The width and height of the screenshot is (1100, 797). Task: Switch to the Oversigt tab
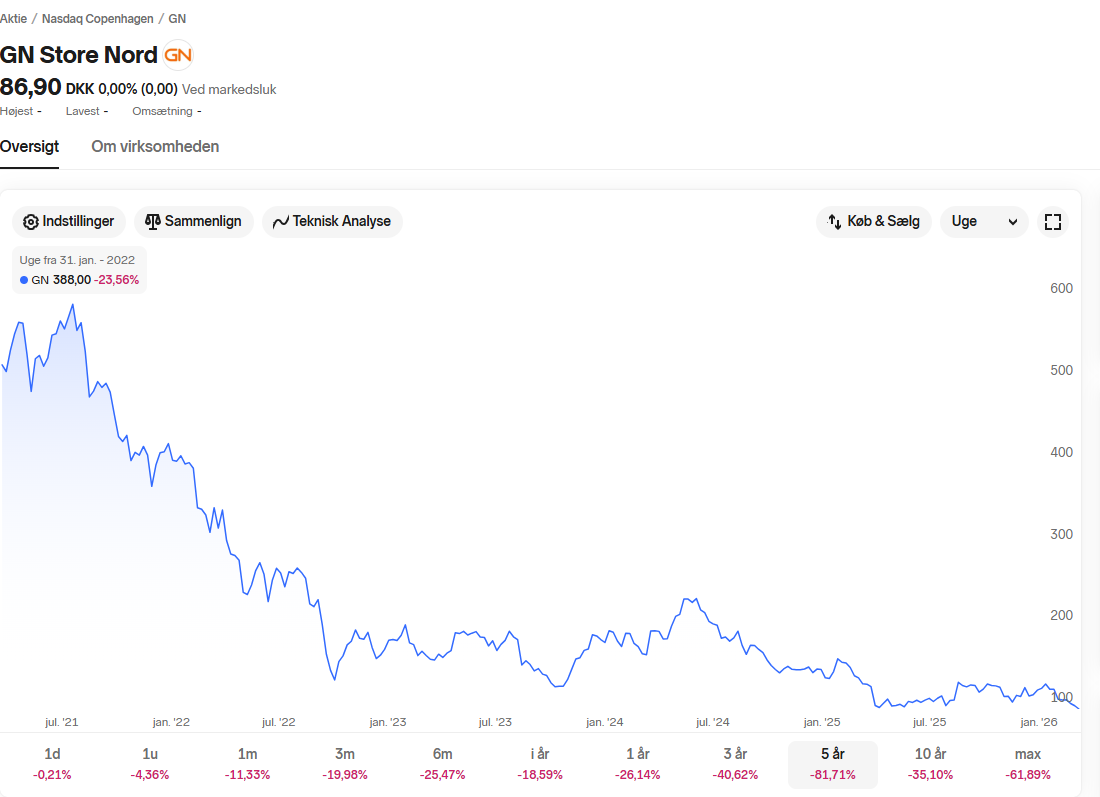pyautogui.click(x=29, y=147)
